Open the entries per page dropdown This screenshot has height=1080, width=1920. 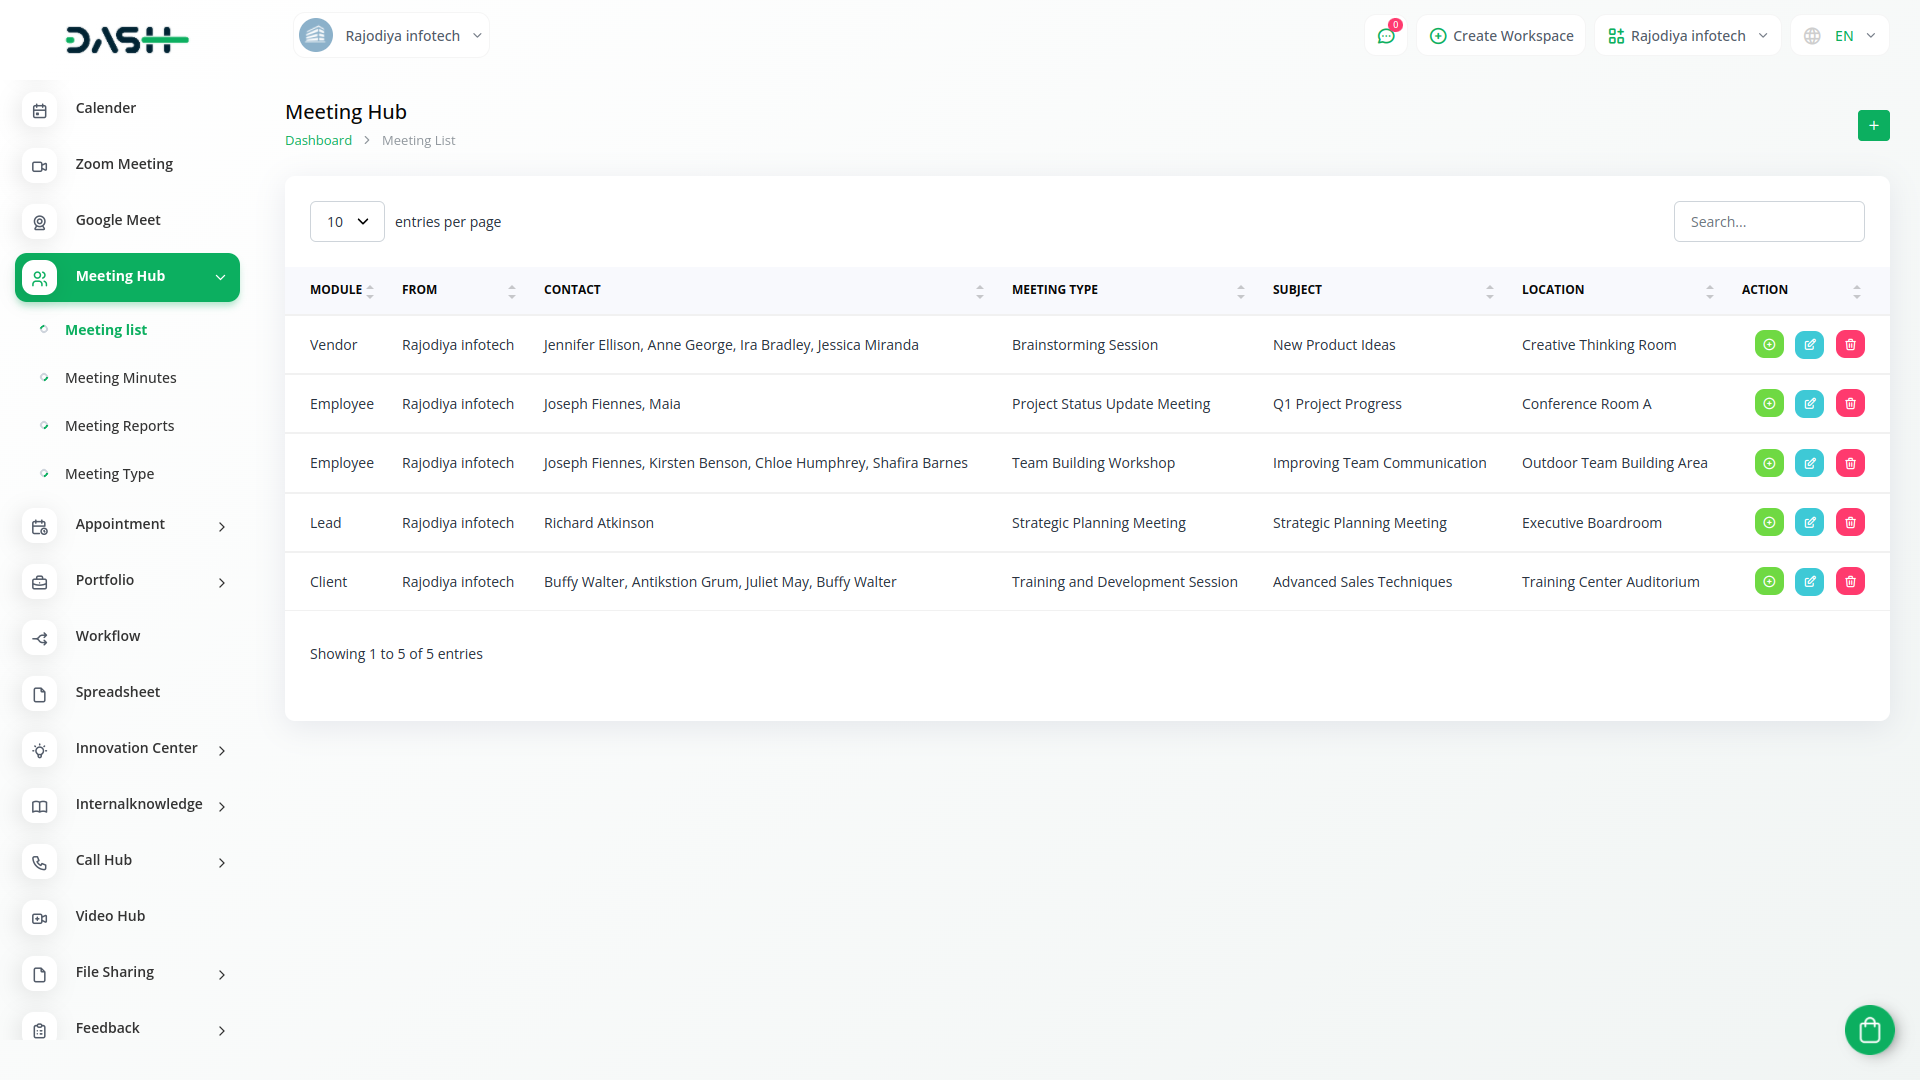click(x=347, y=222)
